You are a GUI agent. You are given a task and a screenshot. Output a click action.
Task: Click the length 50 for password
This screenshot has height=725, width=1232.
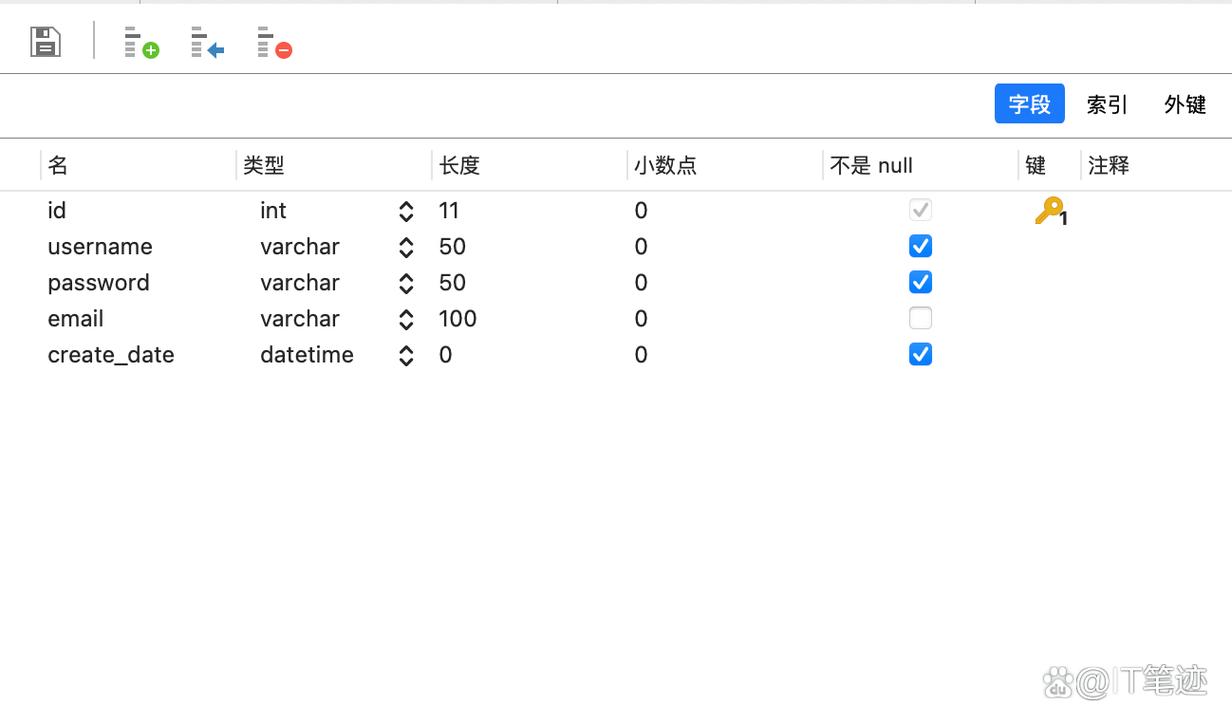(453, 282)
